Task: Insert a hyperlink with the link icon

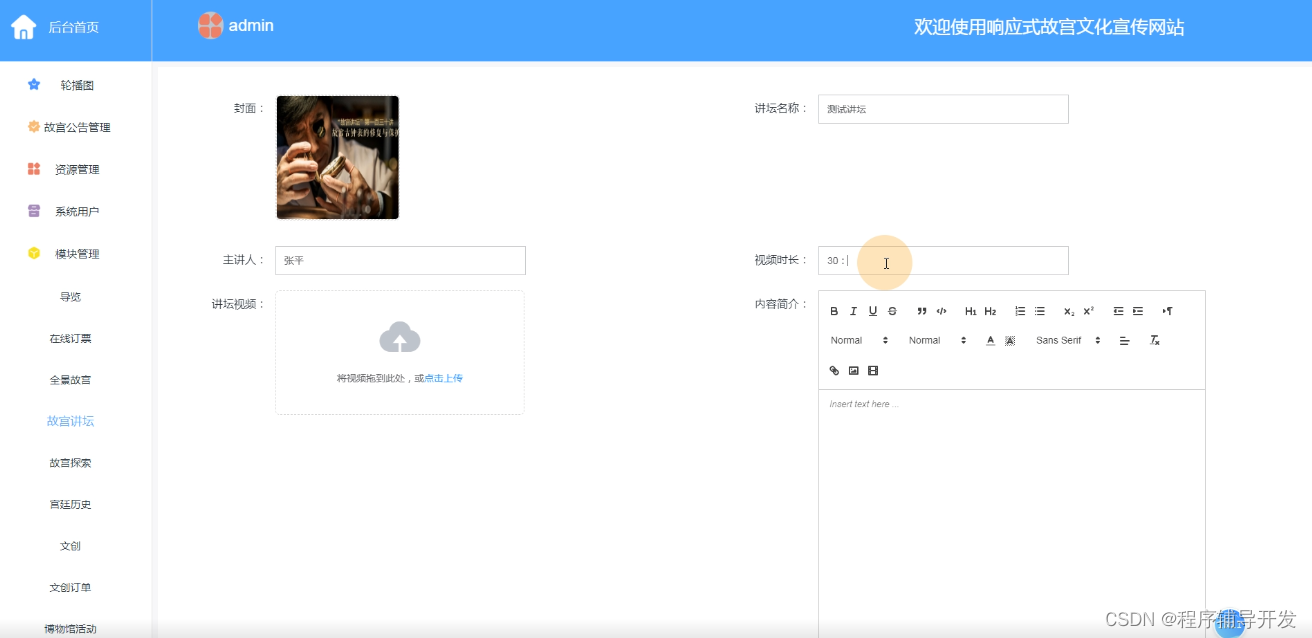Action: click(x=834, y=371)
